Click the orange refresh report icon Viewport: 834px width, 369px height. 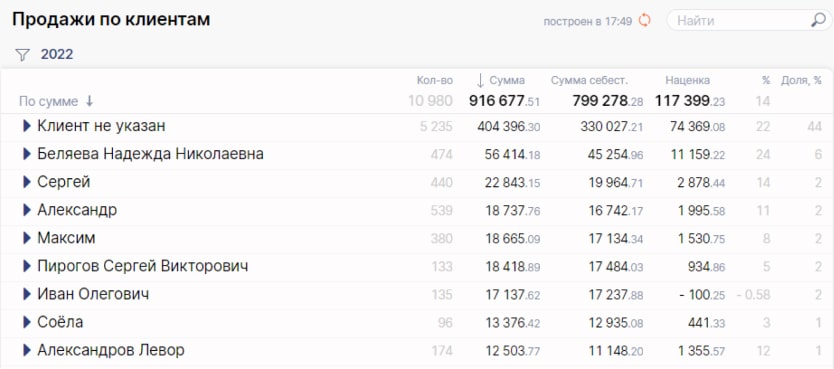pyautogui.click(x=644, y=21)
